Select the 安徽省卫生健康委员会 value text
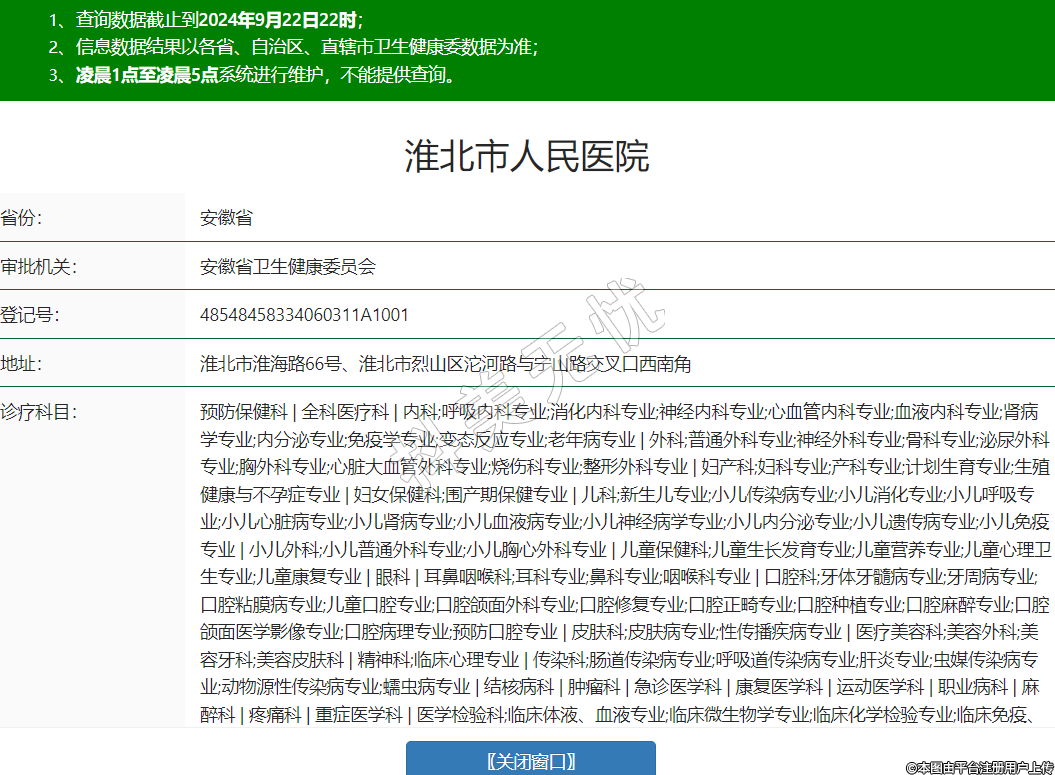 [x=288, y=266]
